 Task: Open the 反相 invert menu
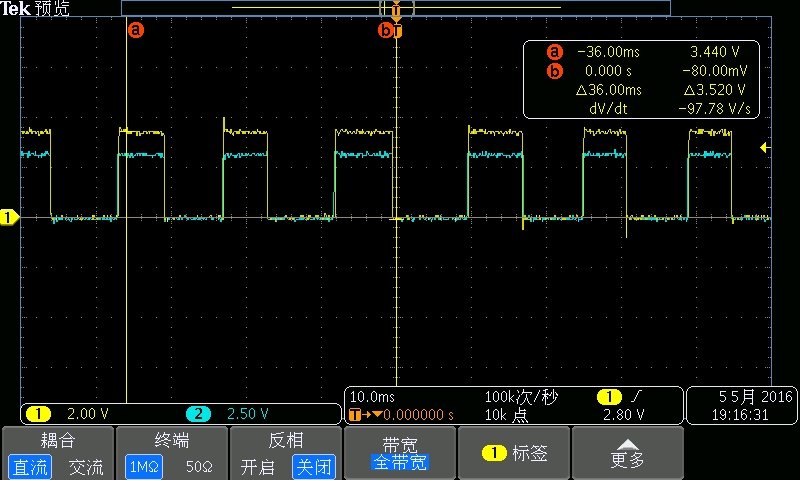(x=286, y=440)
